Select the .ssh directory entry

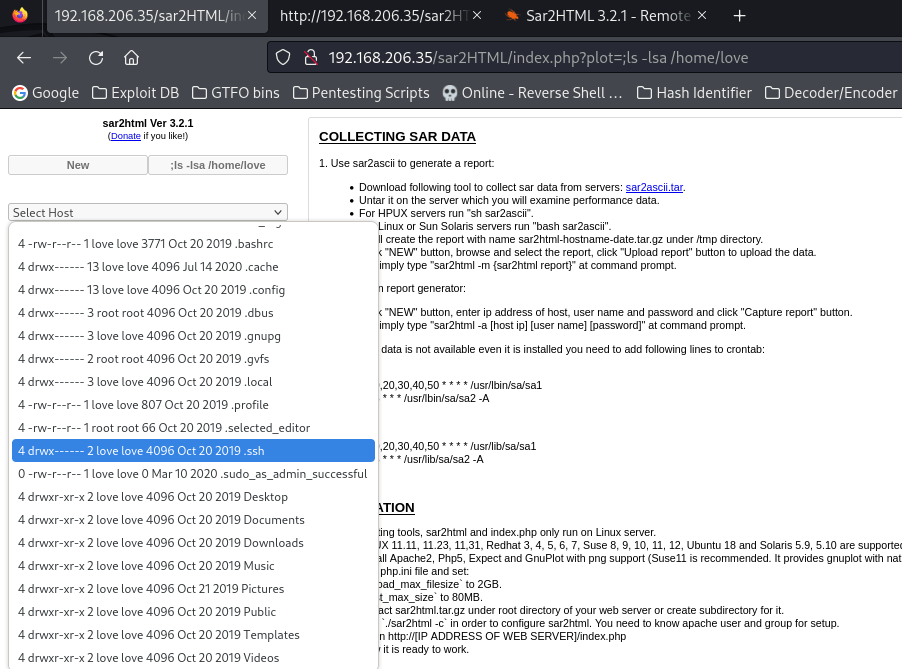click(x=193, y=451)
